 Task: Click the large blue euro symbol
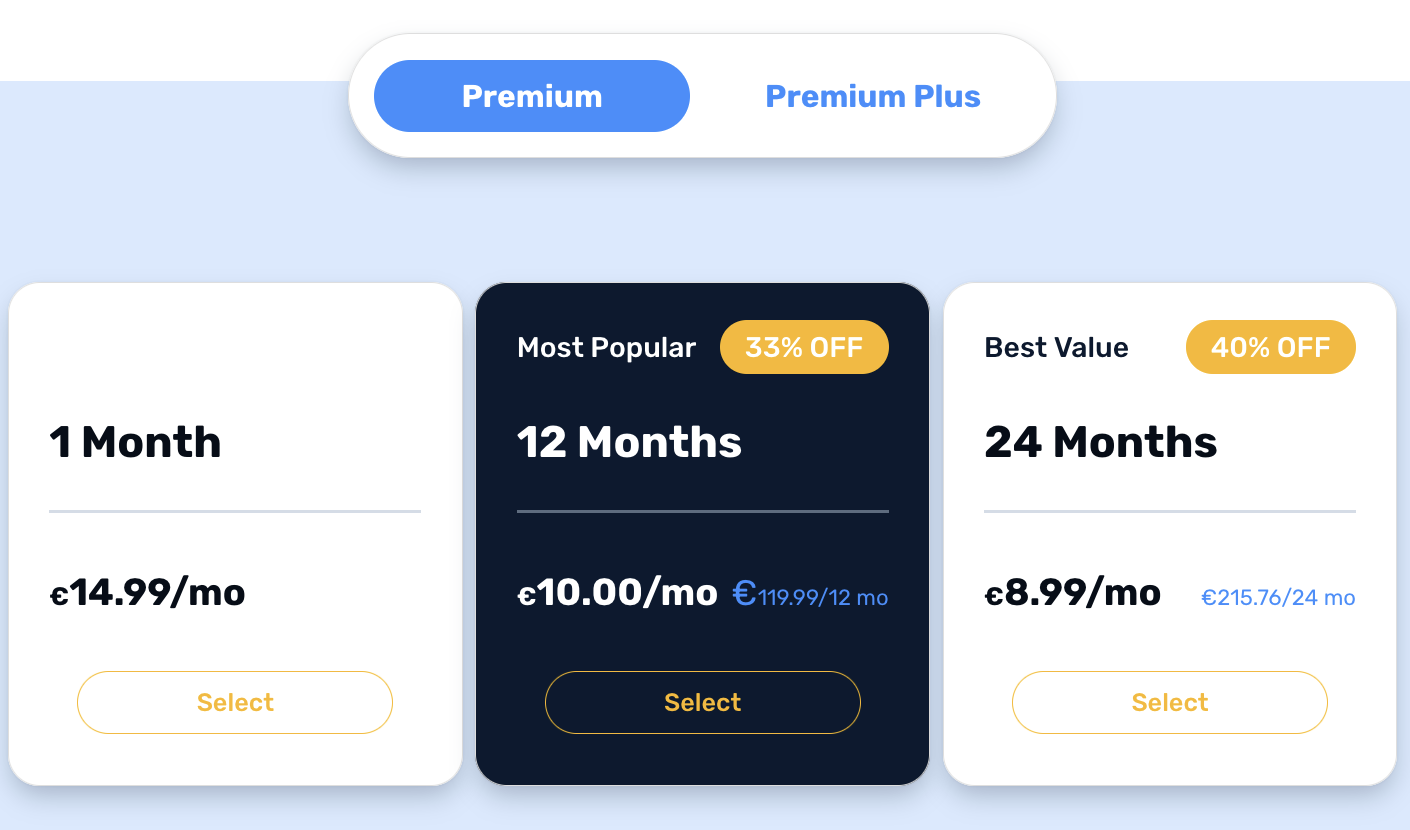[744, 593]
